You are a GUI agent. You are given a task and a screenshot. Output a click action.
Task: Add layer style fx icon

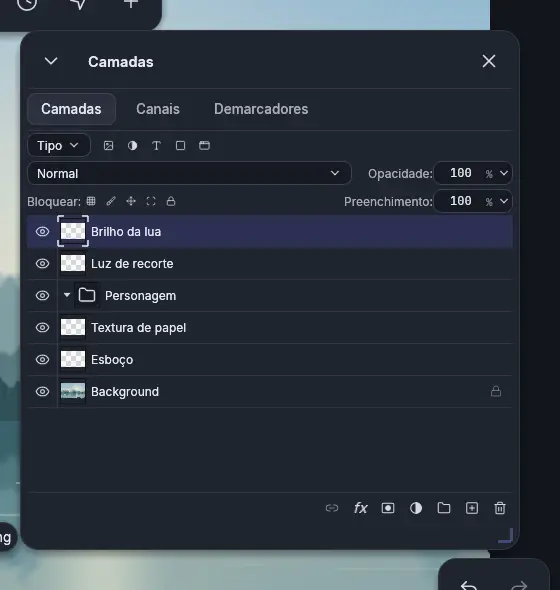click(x=360, y=508)
